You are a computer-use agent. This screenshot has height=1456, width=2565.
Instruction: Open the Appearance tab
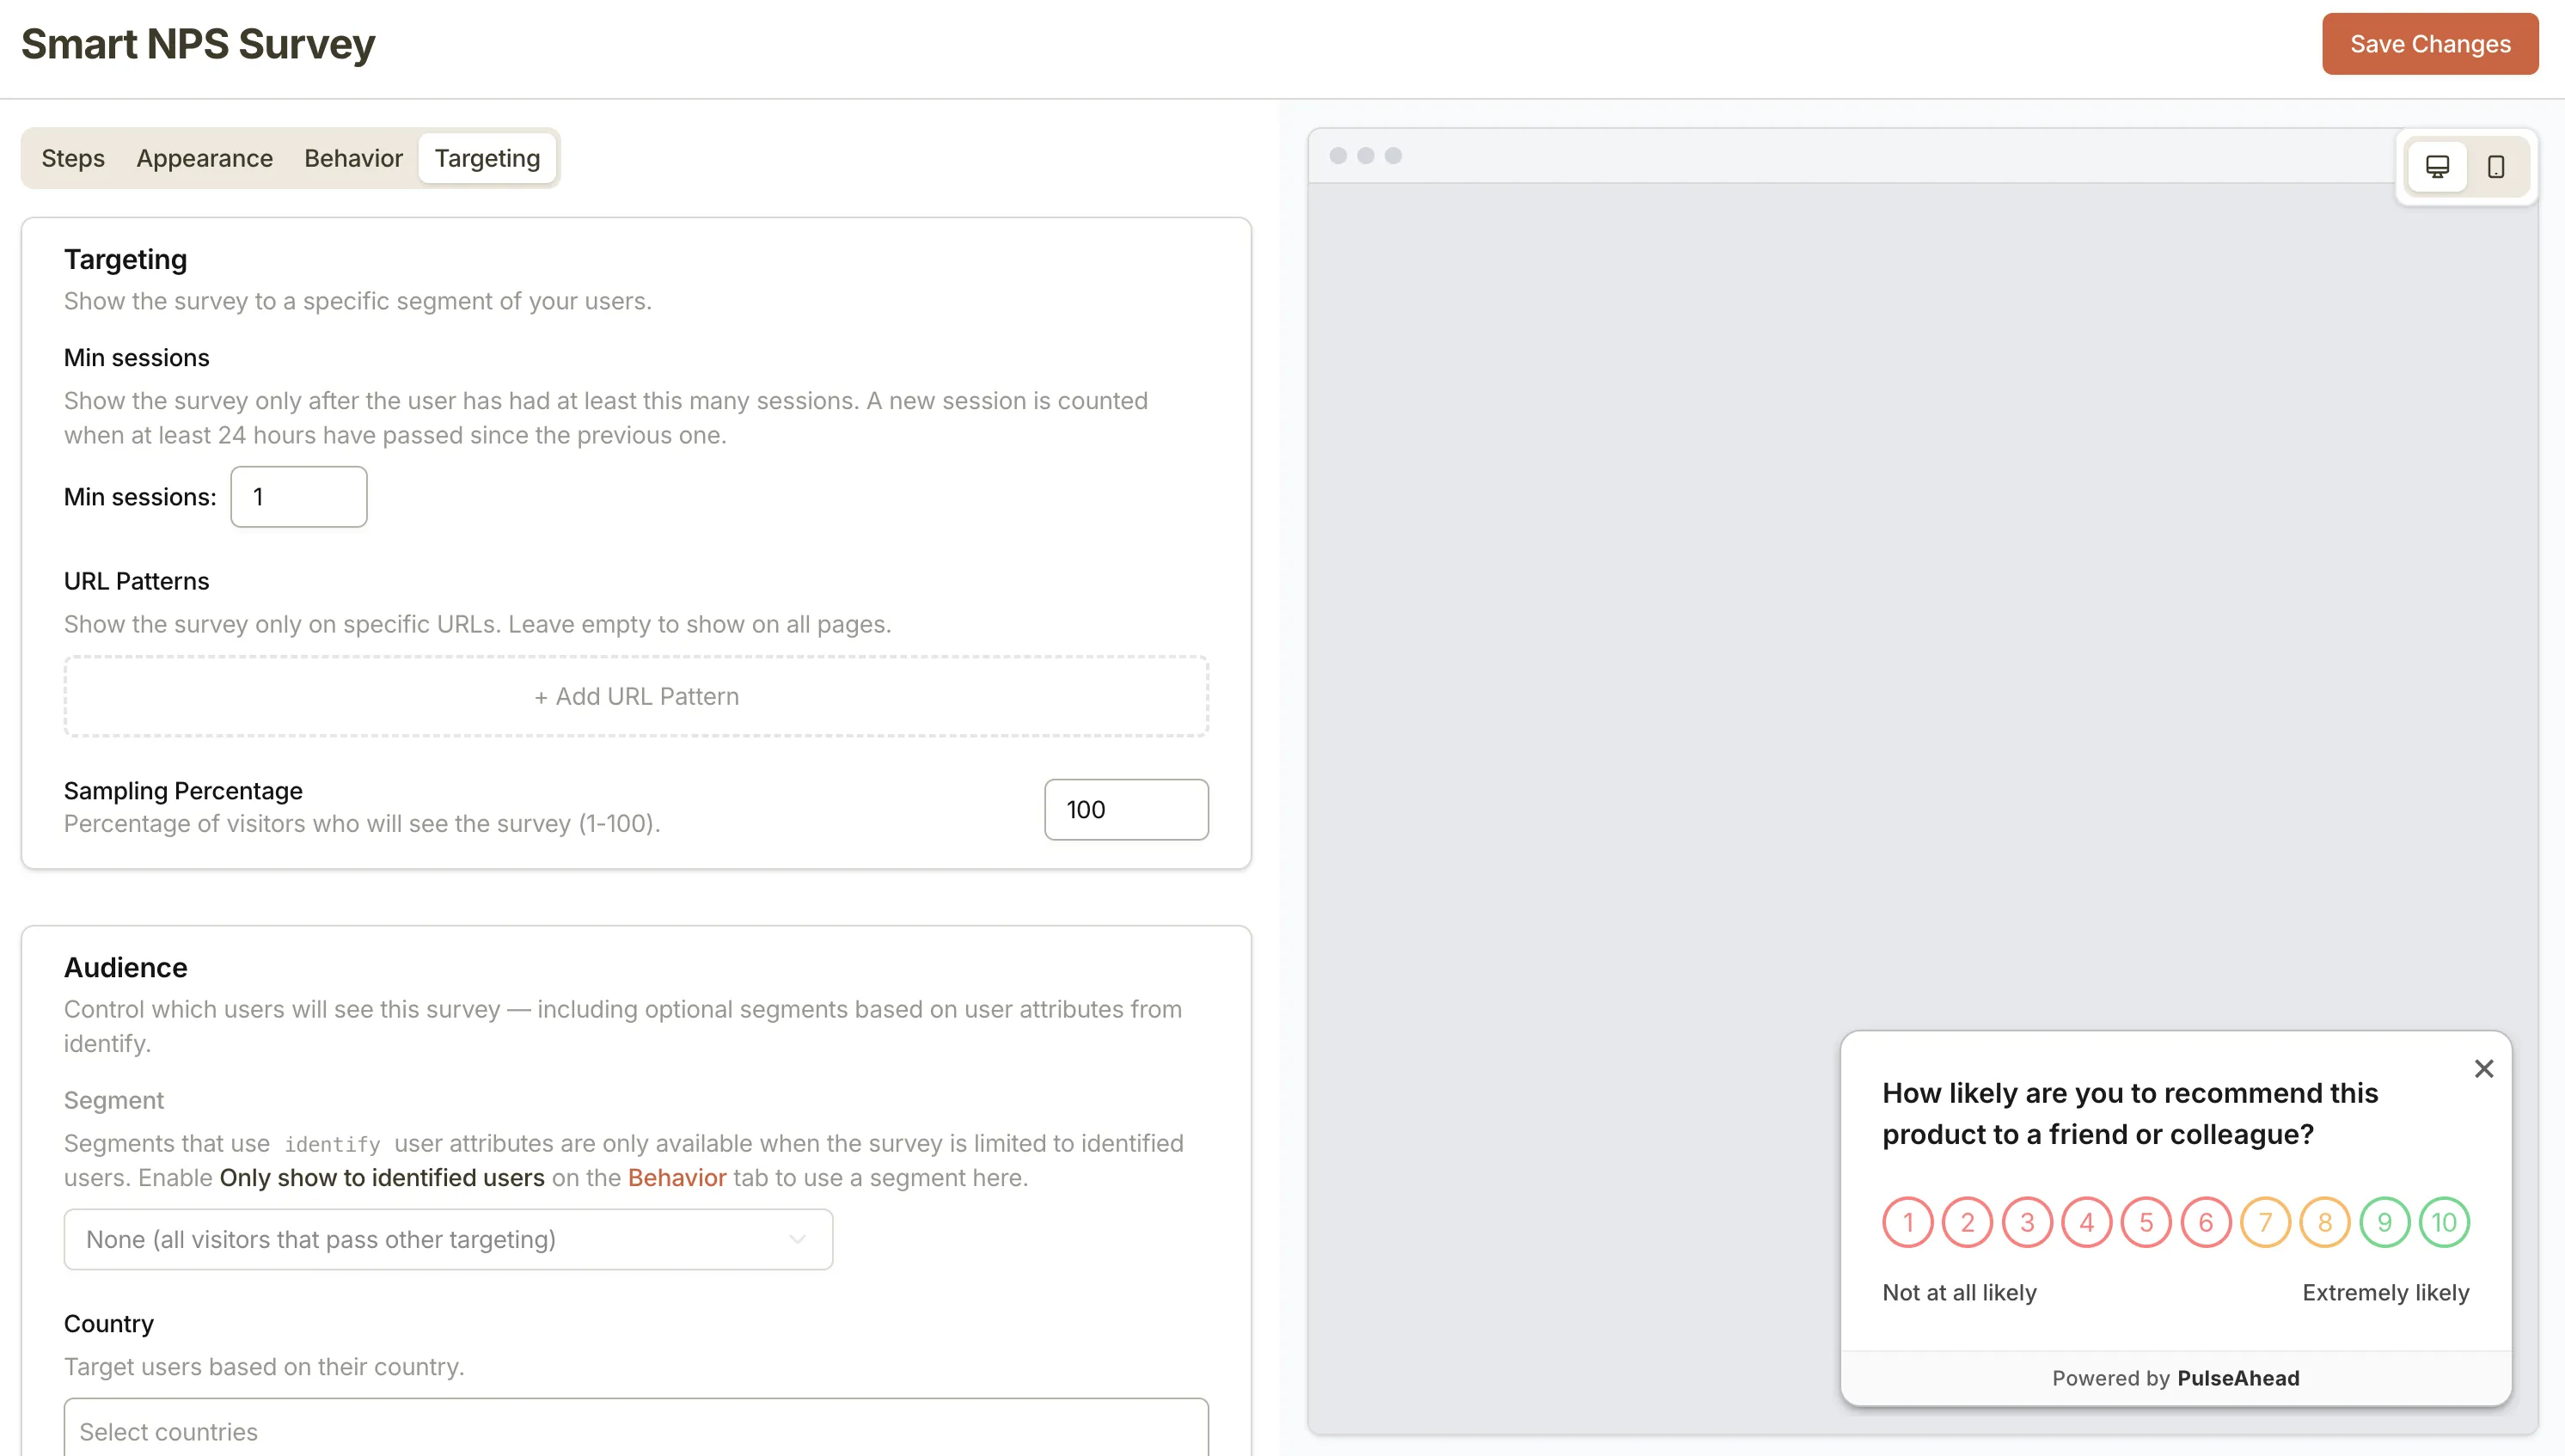204,157
